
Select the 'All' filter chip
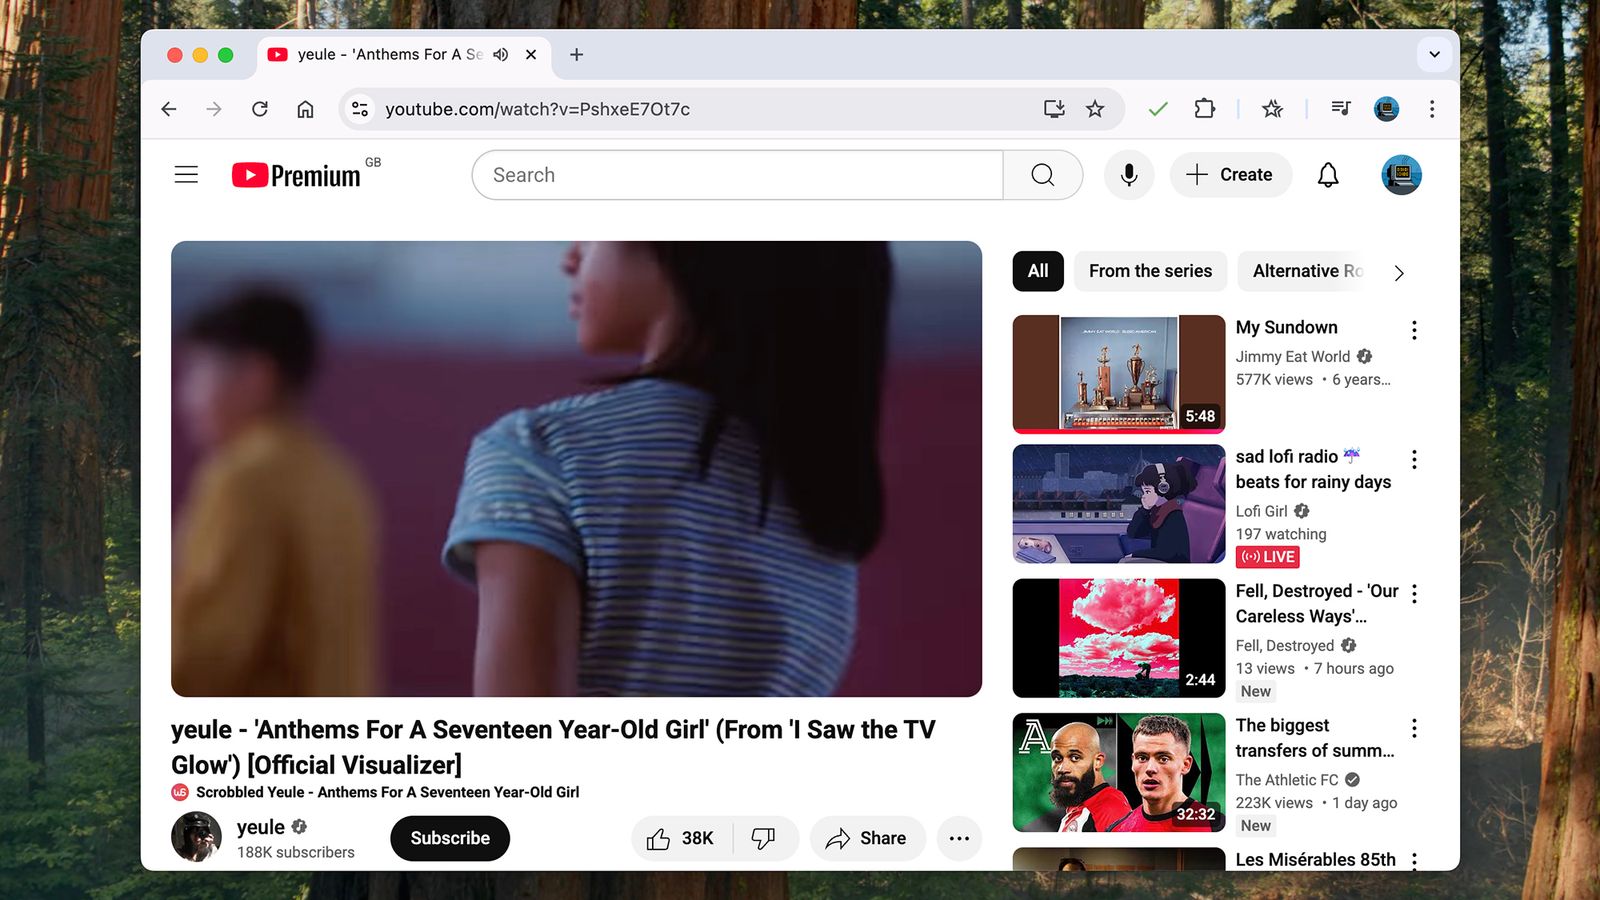click(1038, 271)
